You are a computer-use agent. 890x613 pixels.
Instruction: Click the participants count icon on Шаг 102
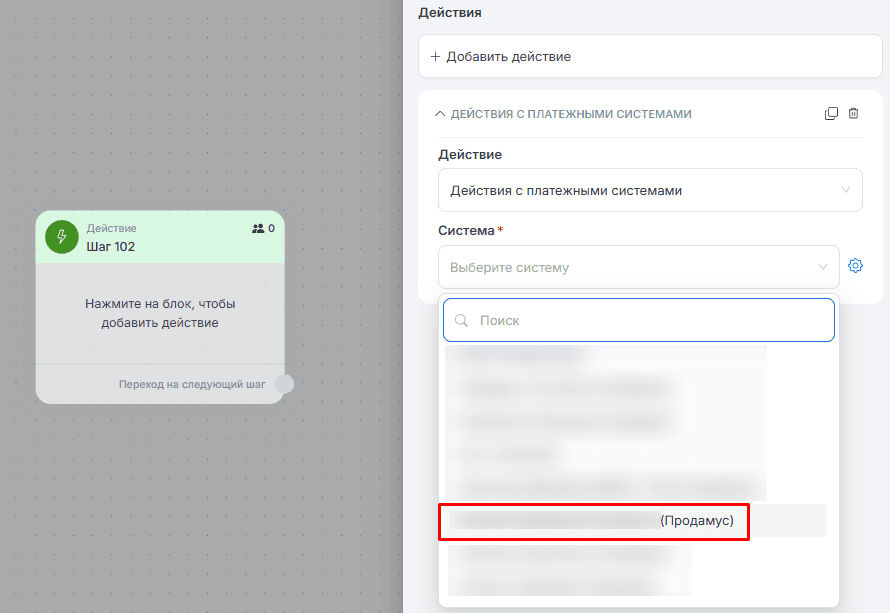pyautogui.click(x=258, y=228)
